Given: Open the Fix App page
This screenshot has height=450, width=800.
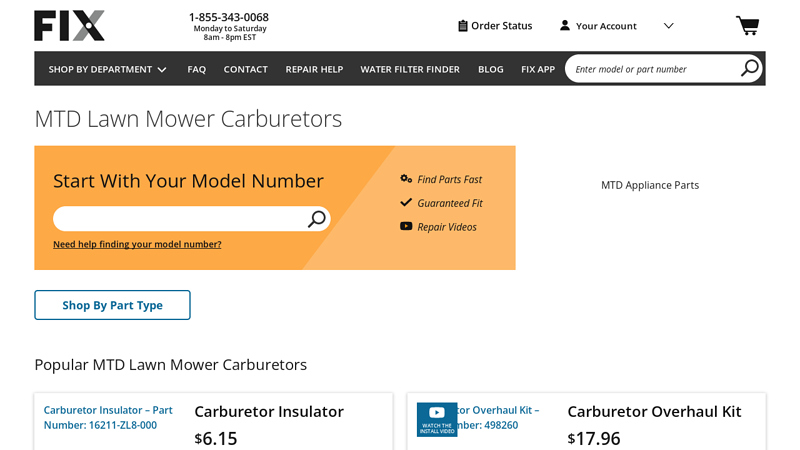Looking at the screenshot, I should pyautogui.click(x=538, y=69).
